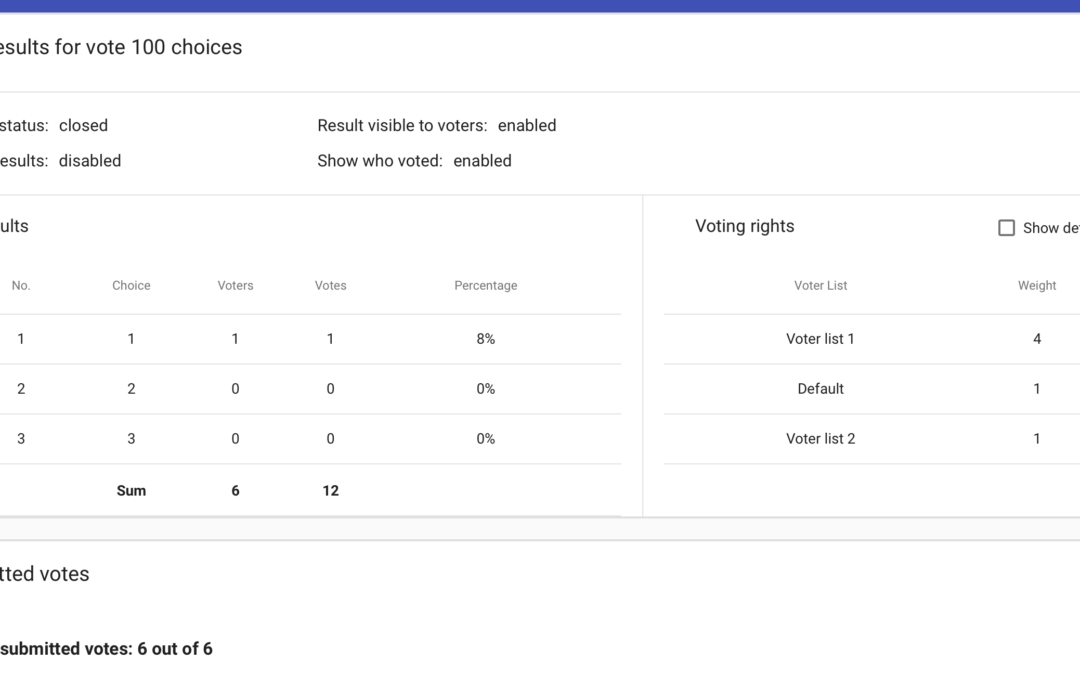This screenshot has width=1080, height=675.
Task: Click the Sum row label
Action: (x=131, y=491)
